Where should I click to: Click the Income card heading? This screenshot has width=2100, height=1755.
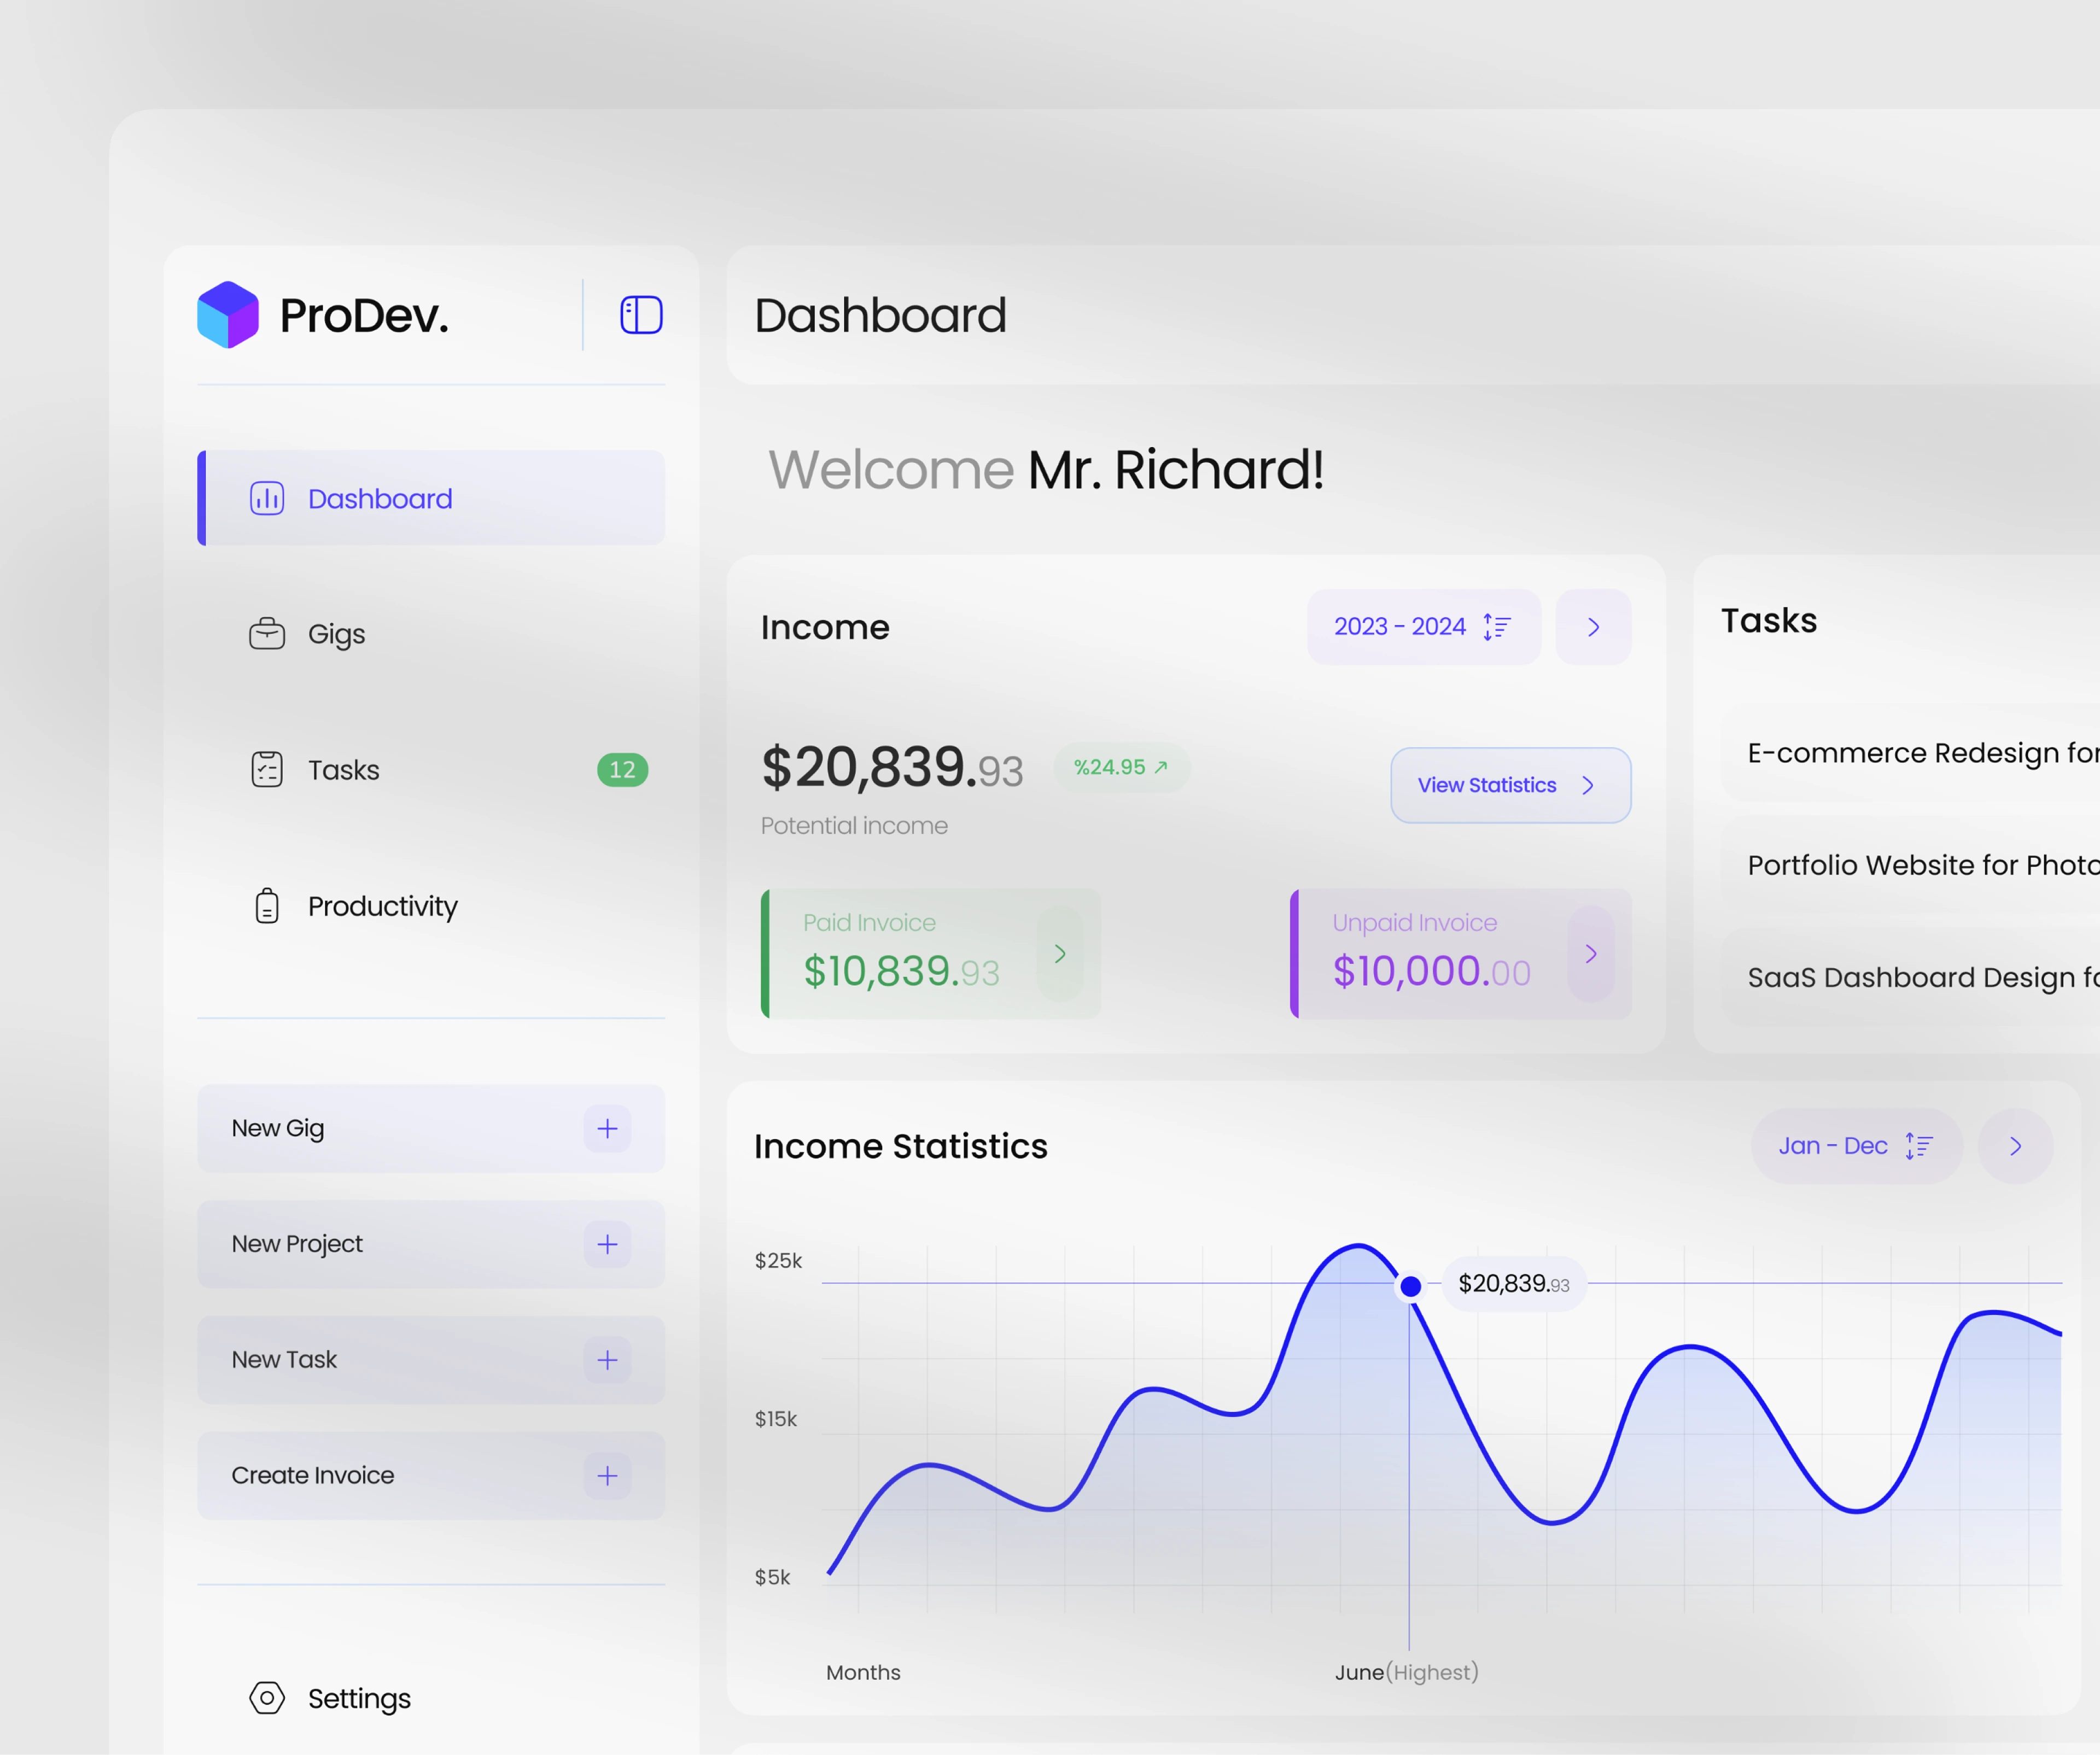click(825, 627)
